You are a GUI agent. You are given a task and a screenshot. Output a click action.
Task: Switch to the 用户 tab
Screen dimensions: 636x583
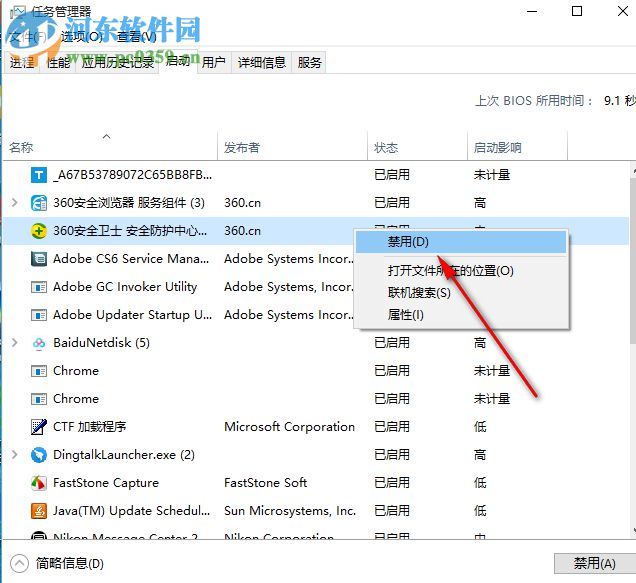click(x=214, y=62)
